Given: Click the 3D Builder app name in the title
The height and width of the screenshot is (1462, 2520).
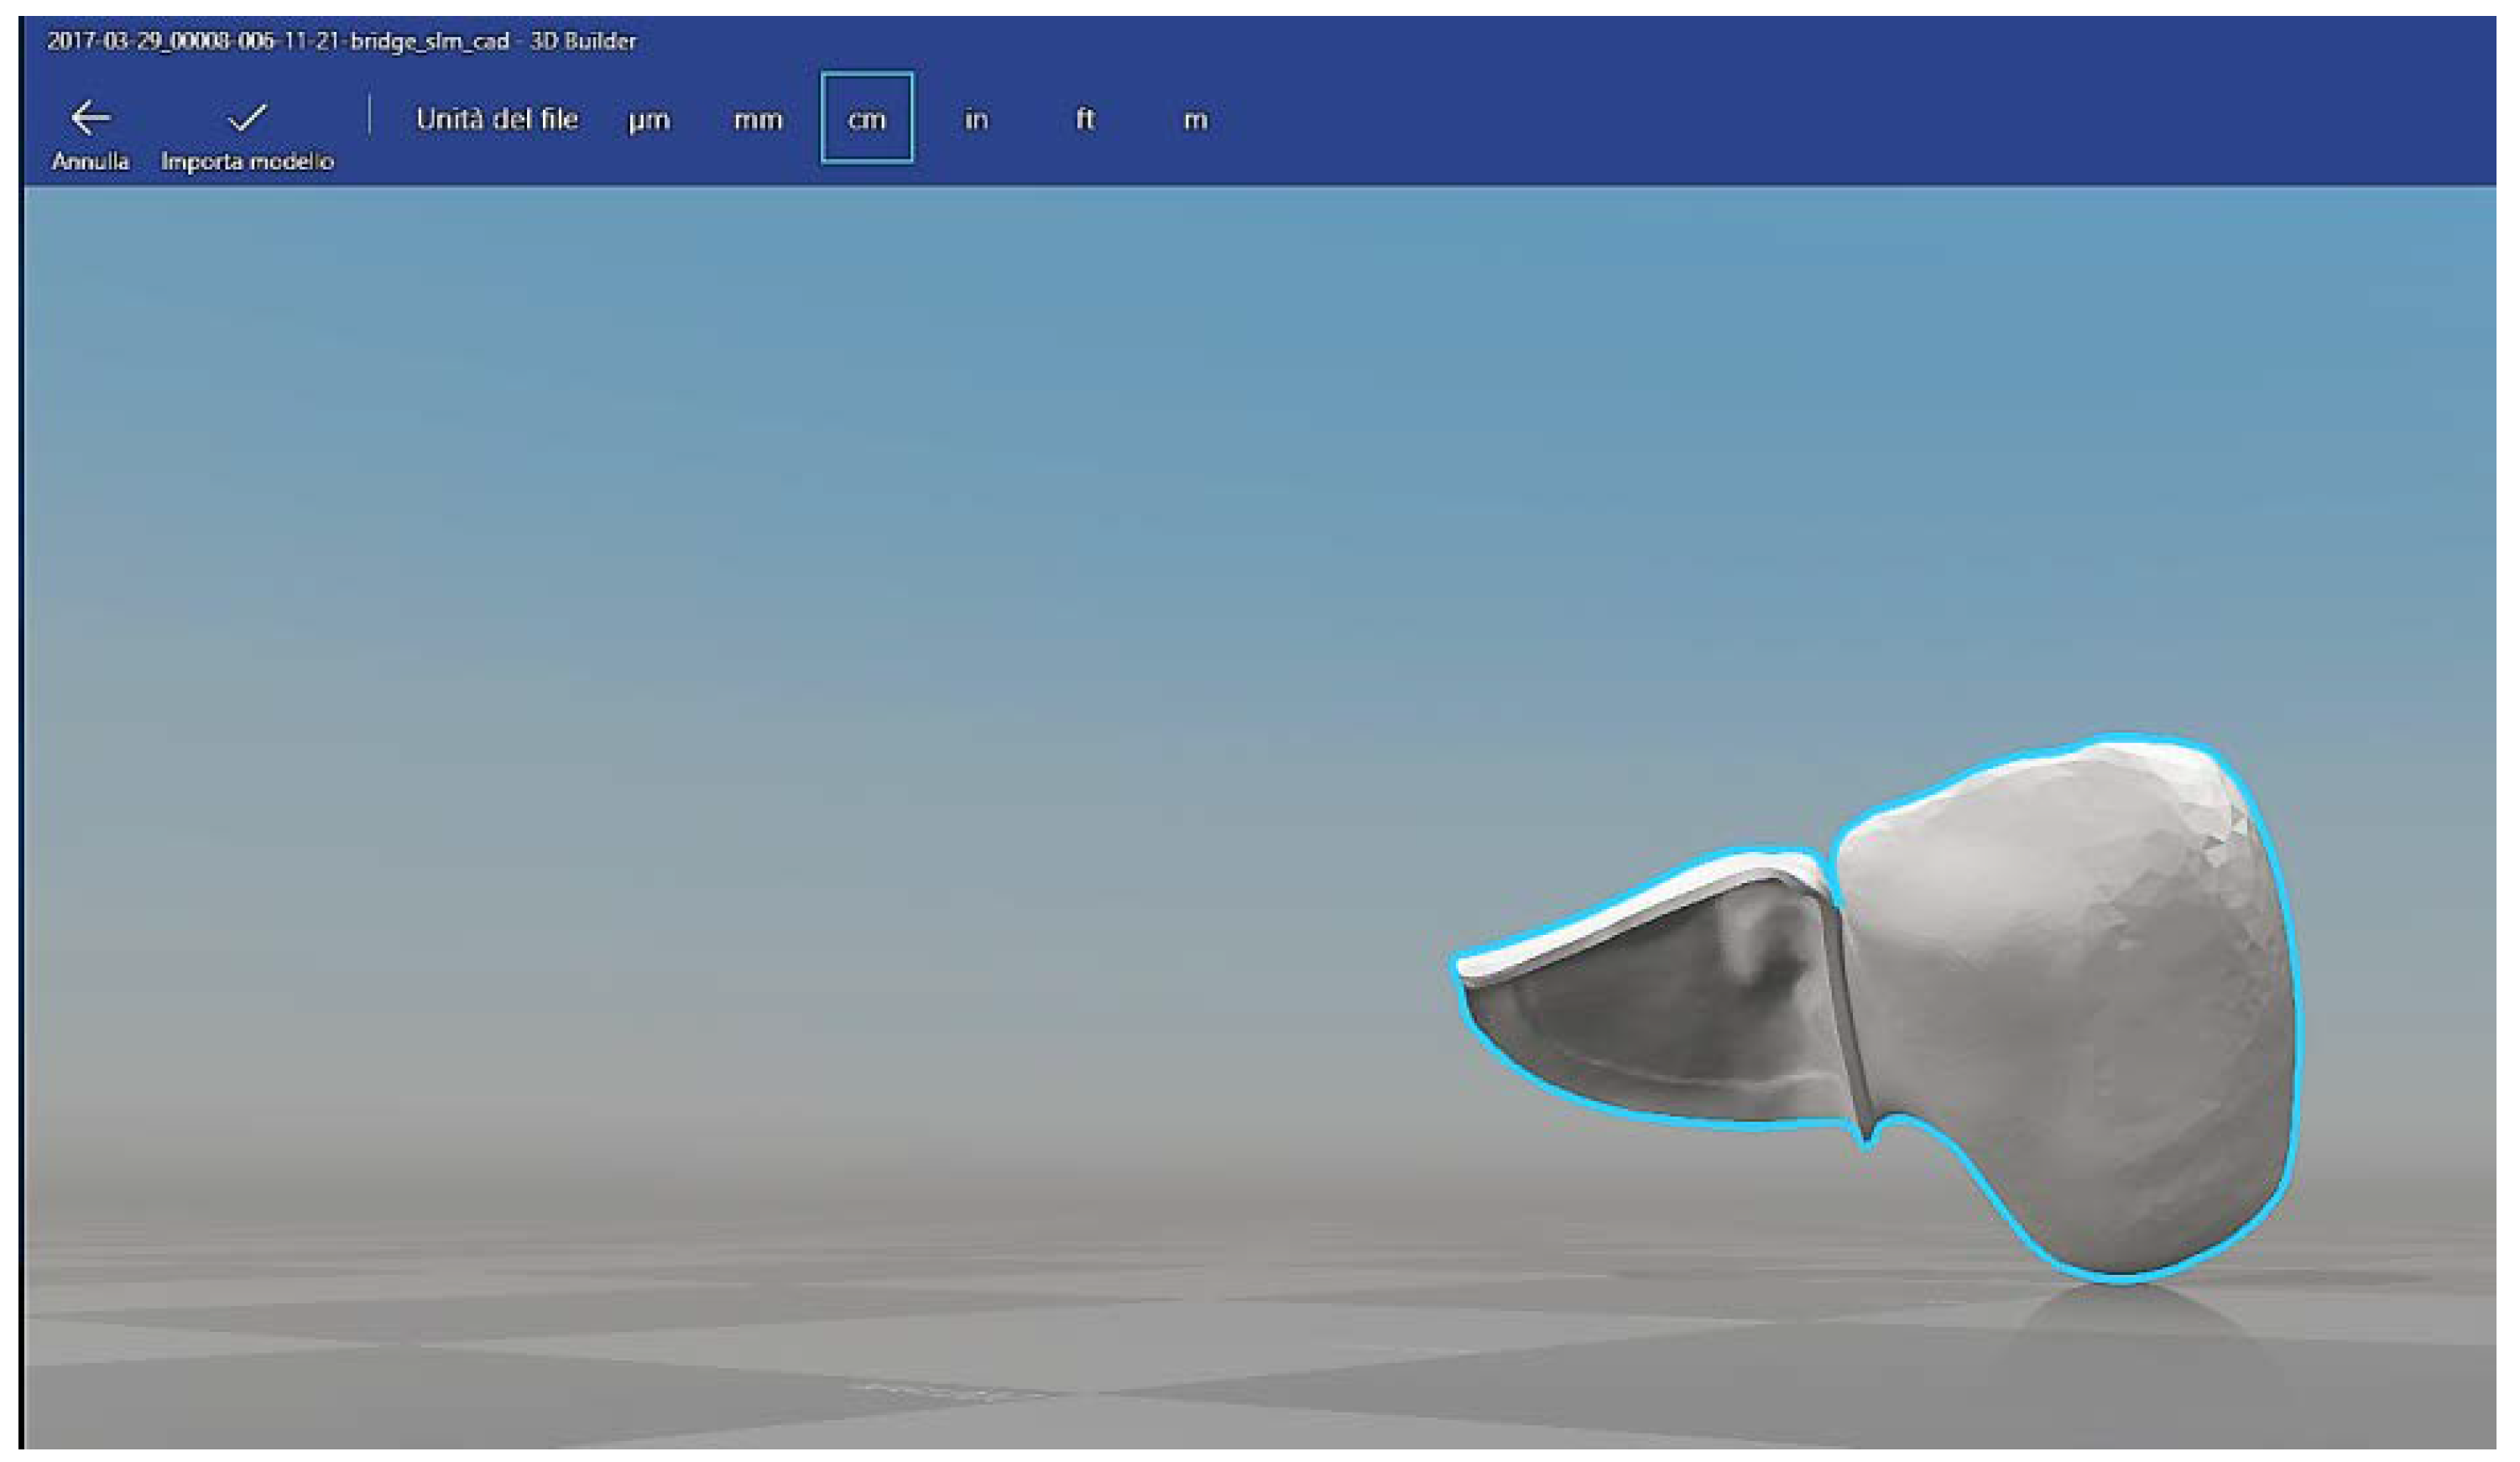Looking at the screenshot, I should [583, 42].
